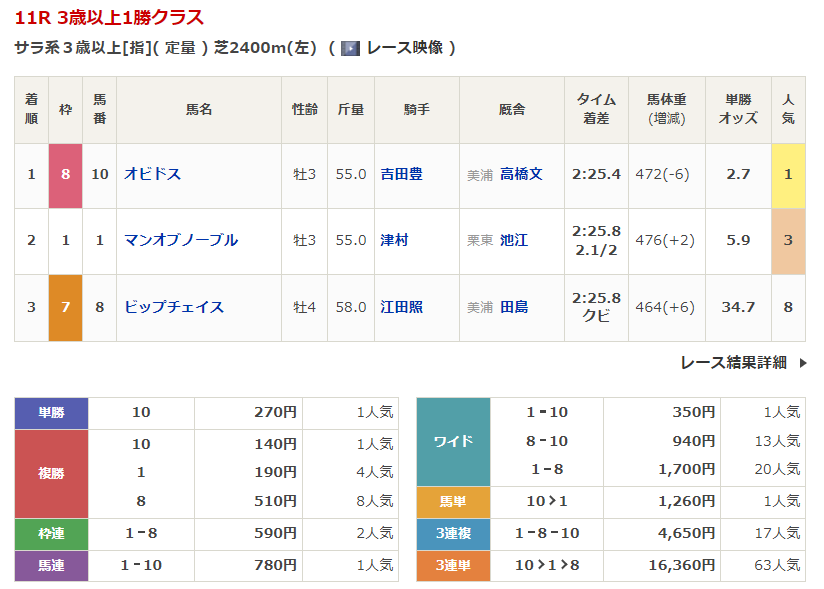
Task: Click the 63人気 popularity value
Action: [777, 565]
